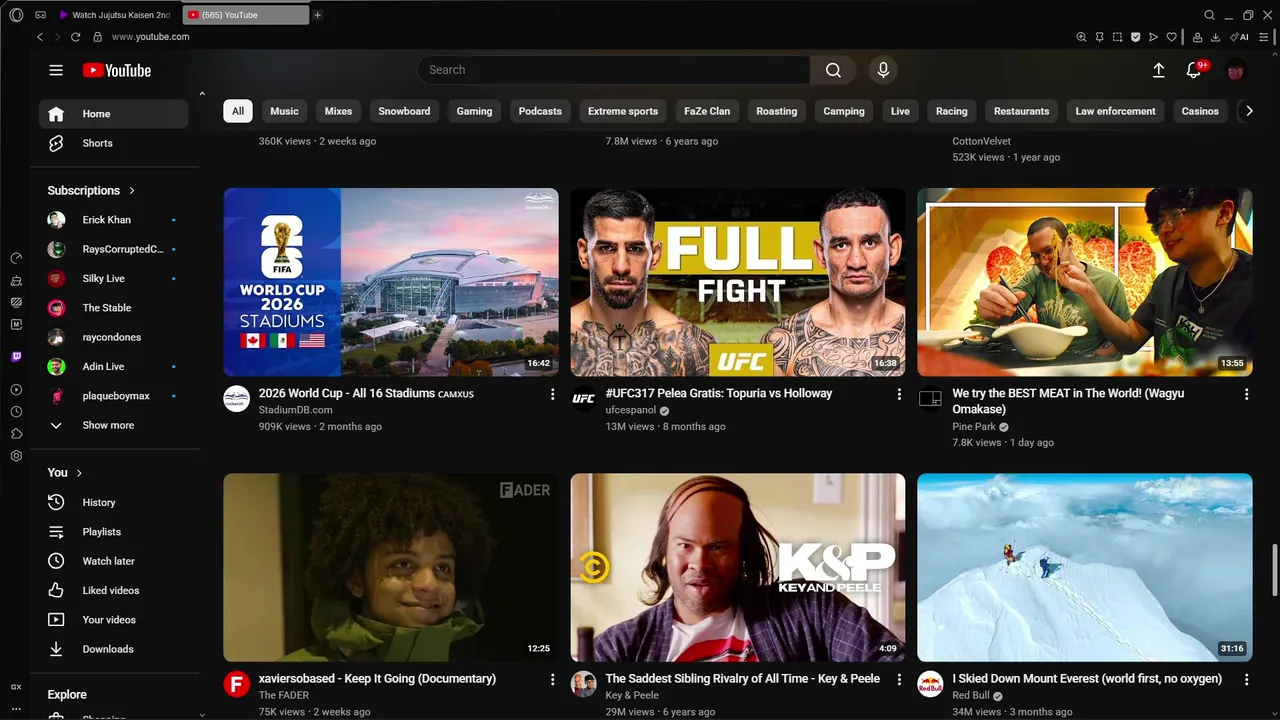Open the browser downloads icon
This screenshot has height=720, width=1280.
point(1216,37)
